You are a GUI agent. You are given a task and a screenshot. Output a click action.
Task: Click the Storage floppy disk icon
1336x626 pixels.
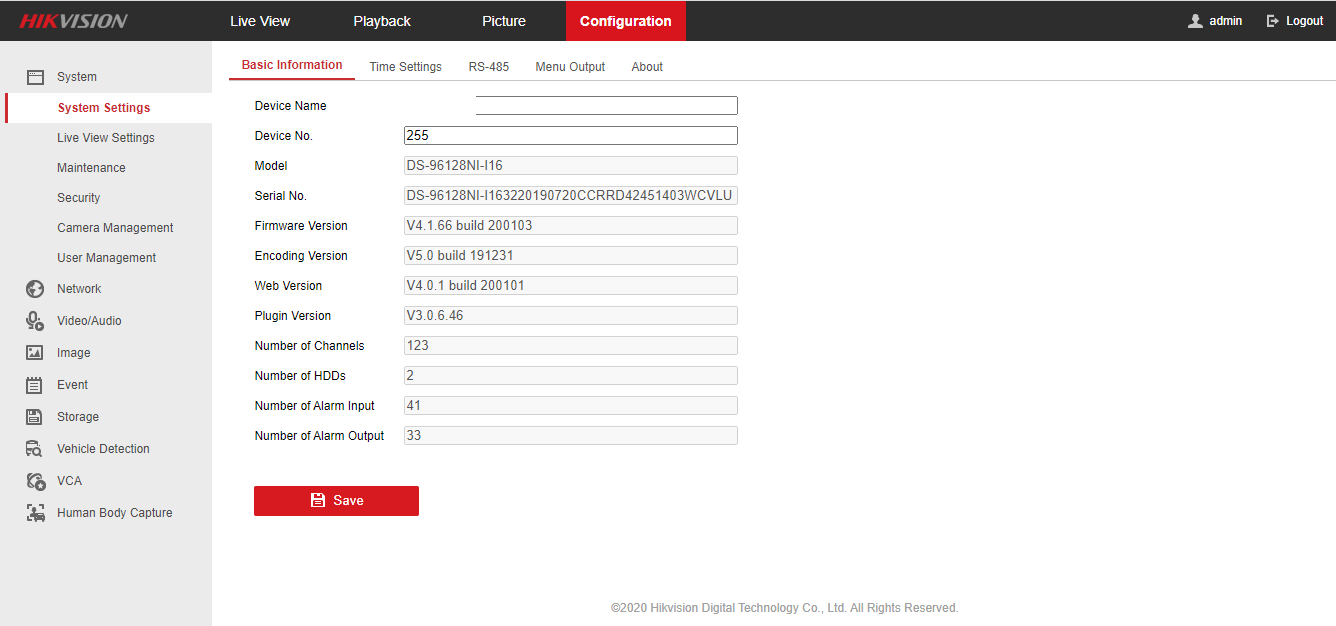[35, 417]
